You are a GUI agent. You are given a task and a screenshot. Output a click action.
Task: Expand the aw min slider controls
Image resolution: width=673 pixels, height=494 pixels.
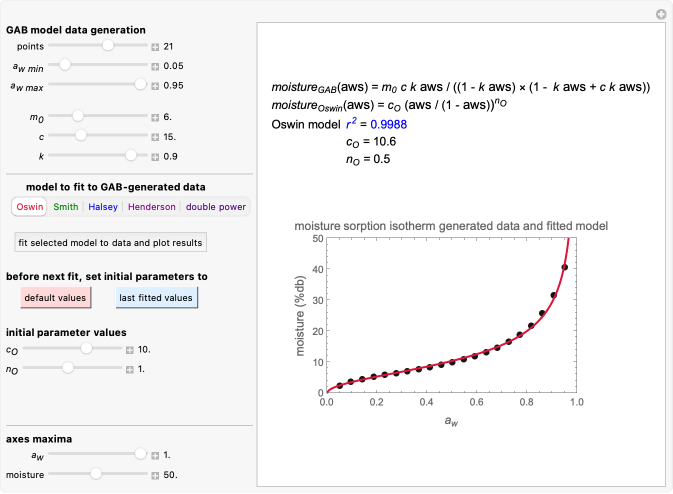pyautogui.click(x=155, y=66)
